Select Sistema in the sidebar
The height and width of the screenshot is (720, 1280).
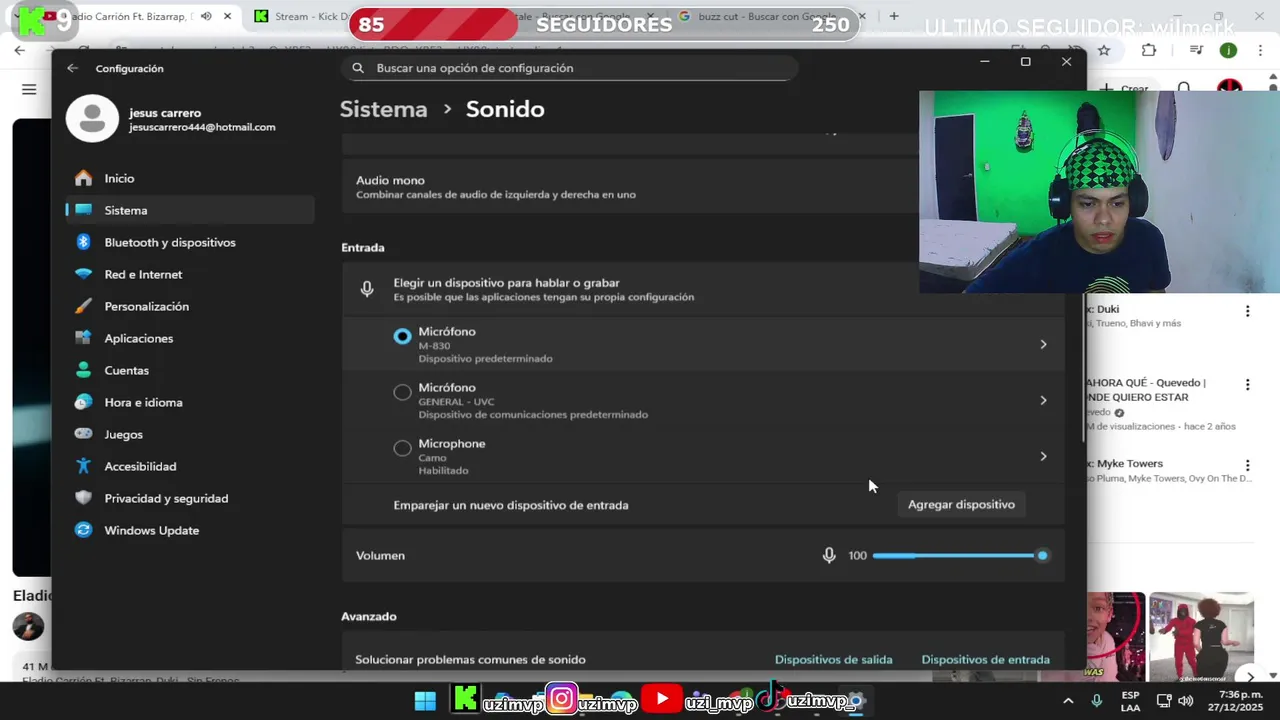point(190,210)
